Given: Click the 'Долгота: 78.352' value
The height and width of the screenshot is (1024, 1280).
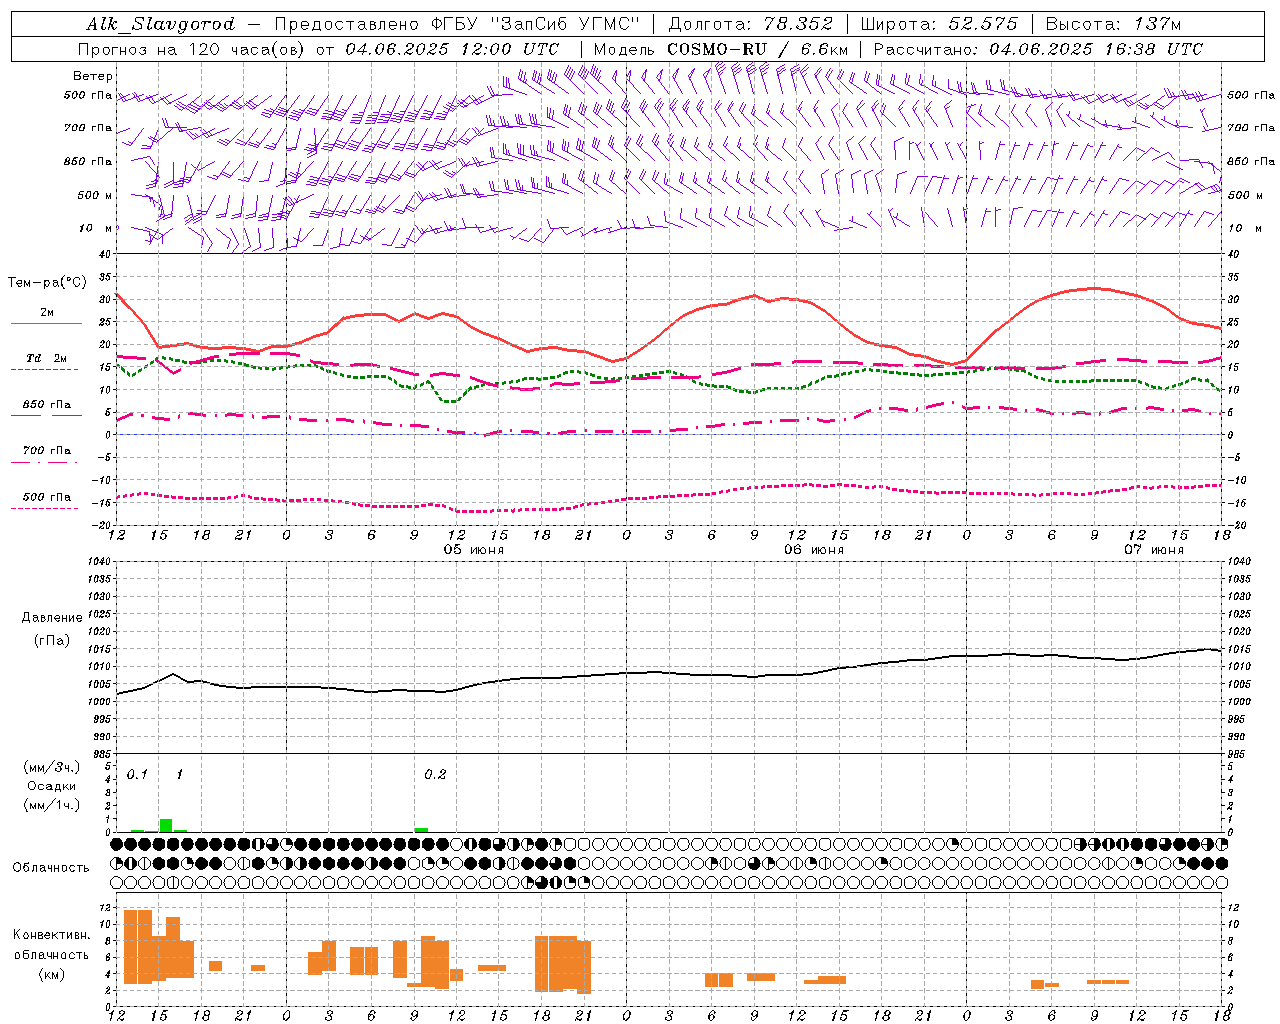Looking at the screenshot, I should pos(750,24).
